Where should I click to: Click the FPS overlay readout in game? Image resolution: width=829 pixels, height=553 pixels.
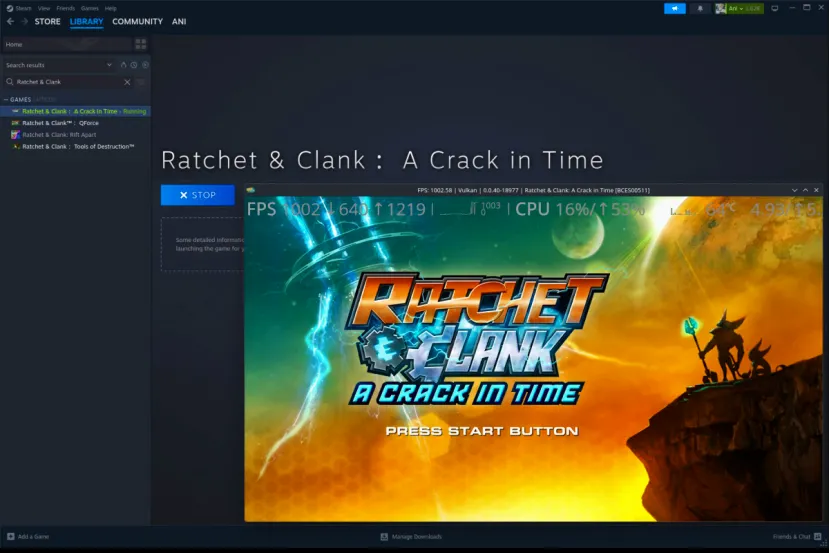(x=336, y=209)
